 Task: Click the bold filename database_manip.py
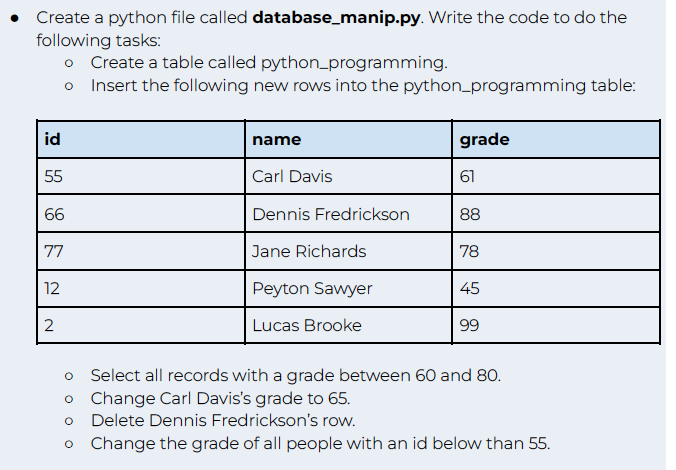click(x=336, y=18)
